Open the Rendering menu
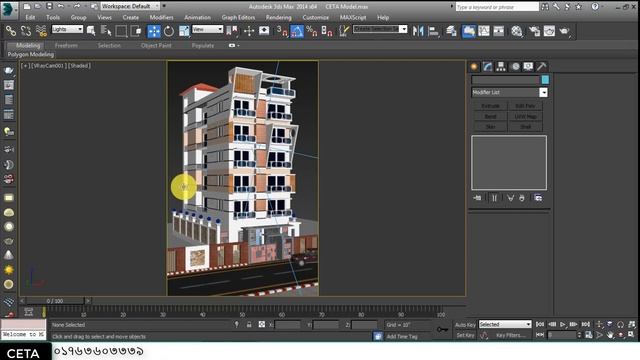The height and width of the screenshot is (360, 640). coord(278,18)
